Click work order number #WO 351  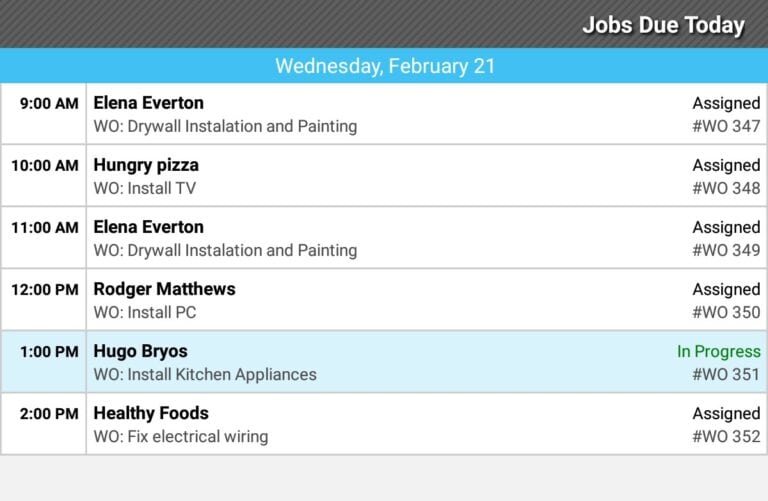[x=726, y=375]
